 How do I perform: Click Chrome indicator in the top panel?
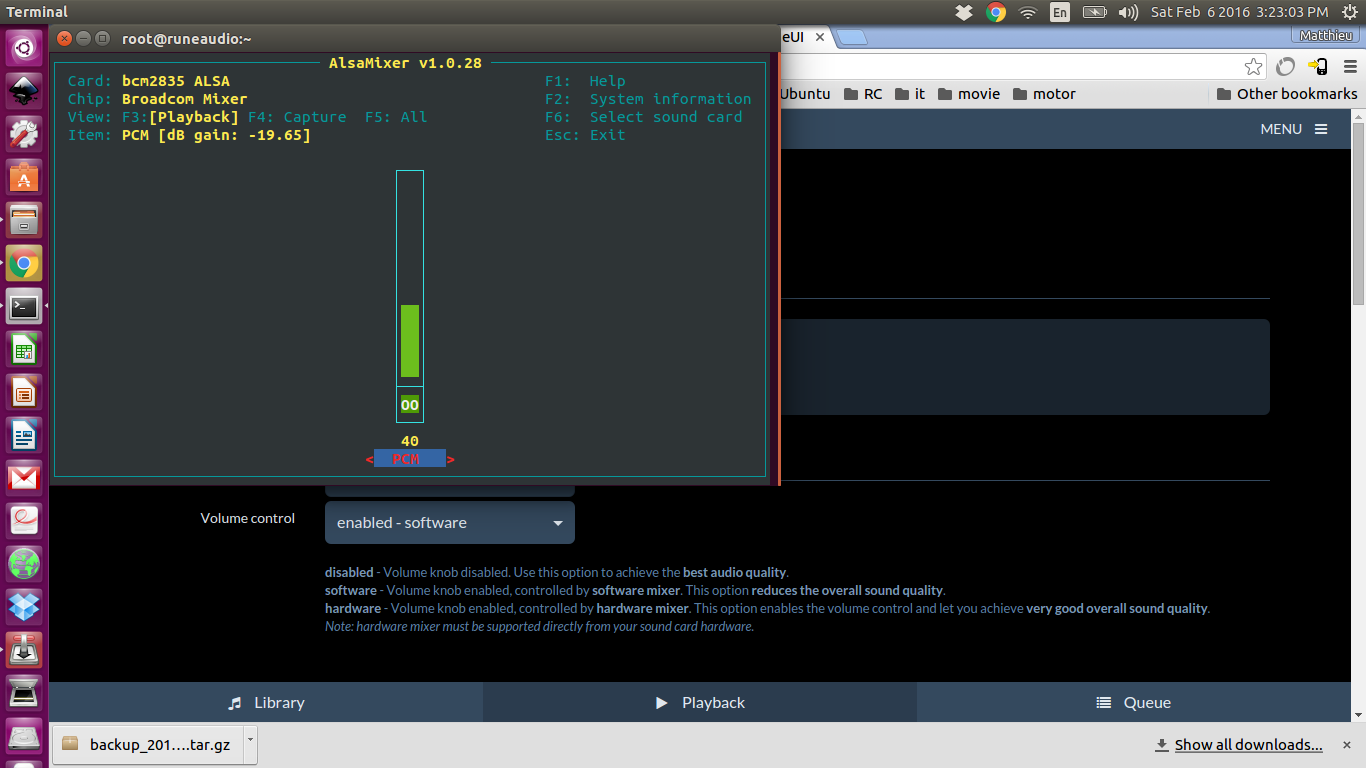[x=996, y=12]
